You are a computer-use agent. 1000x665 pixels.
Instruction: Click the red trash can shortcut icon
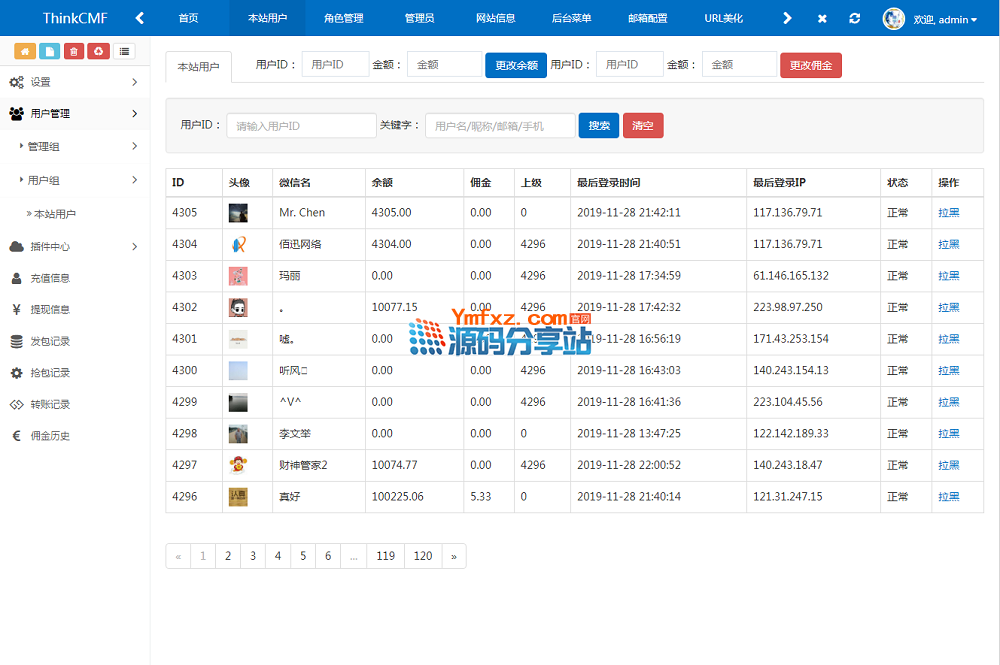pyautogui.click(x=74, y=51)
